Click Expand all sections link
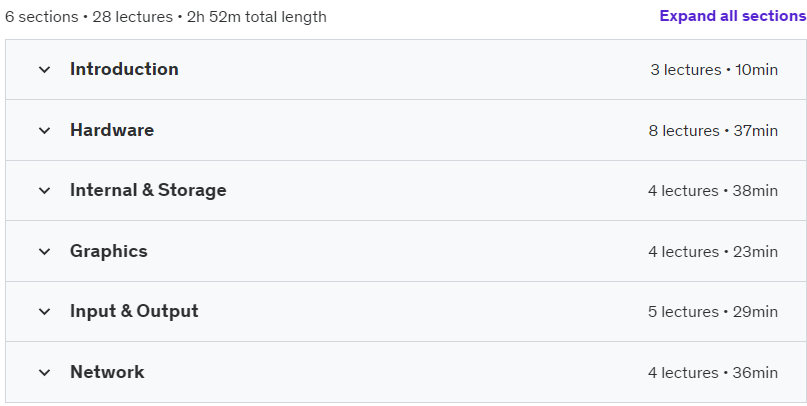Screen dimensions: 807x406 733,16
